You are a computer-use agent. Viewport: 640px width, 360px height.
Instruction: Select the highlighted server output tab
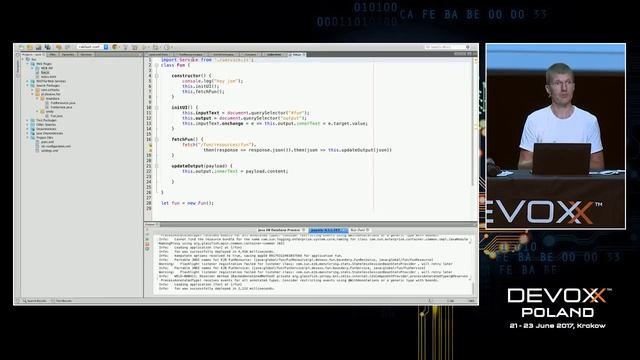tap(328, 230)
